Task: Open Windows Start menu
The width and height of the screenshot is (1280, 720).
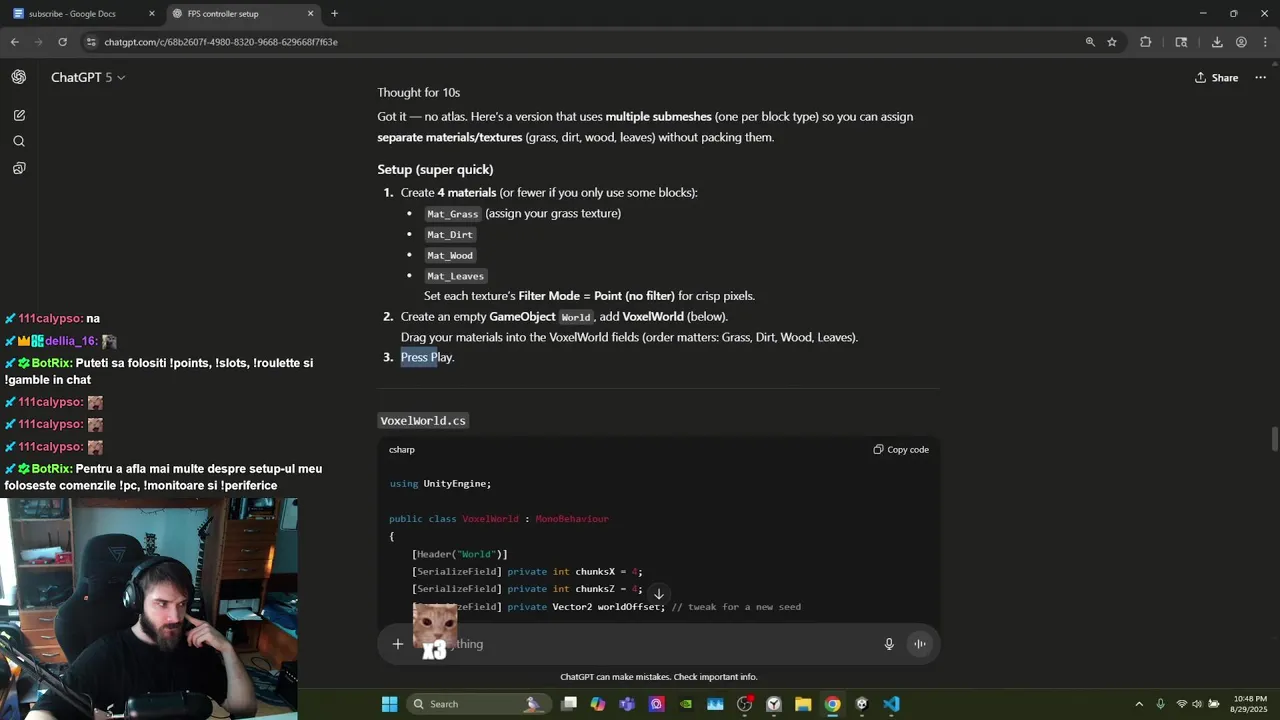Action: 389,704
